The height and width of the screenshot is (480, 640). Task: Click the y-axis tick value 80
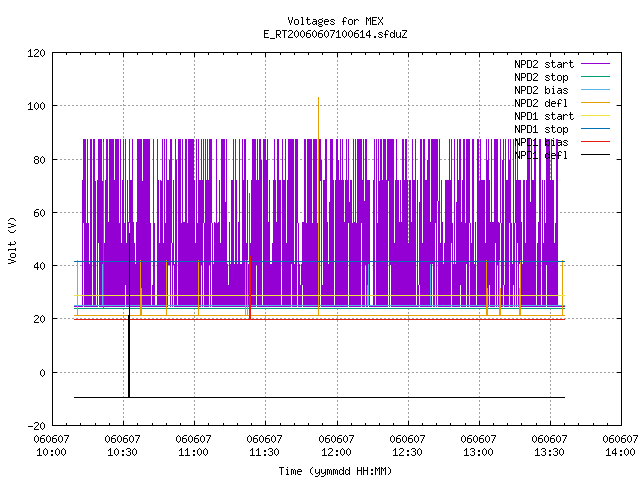click(x=39, y=160)
